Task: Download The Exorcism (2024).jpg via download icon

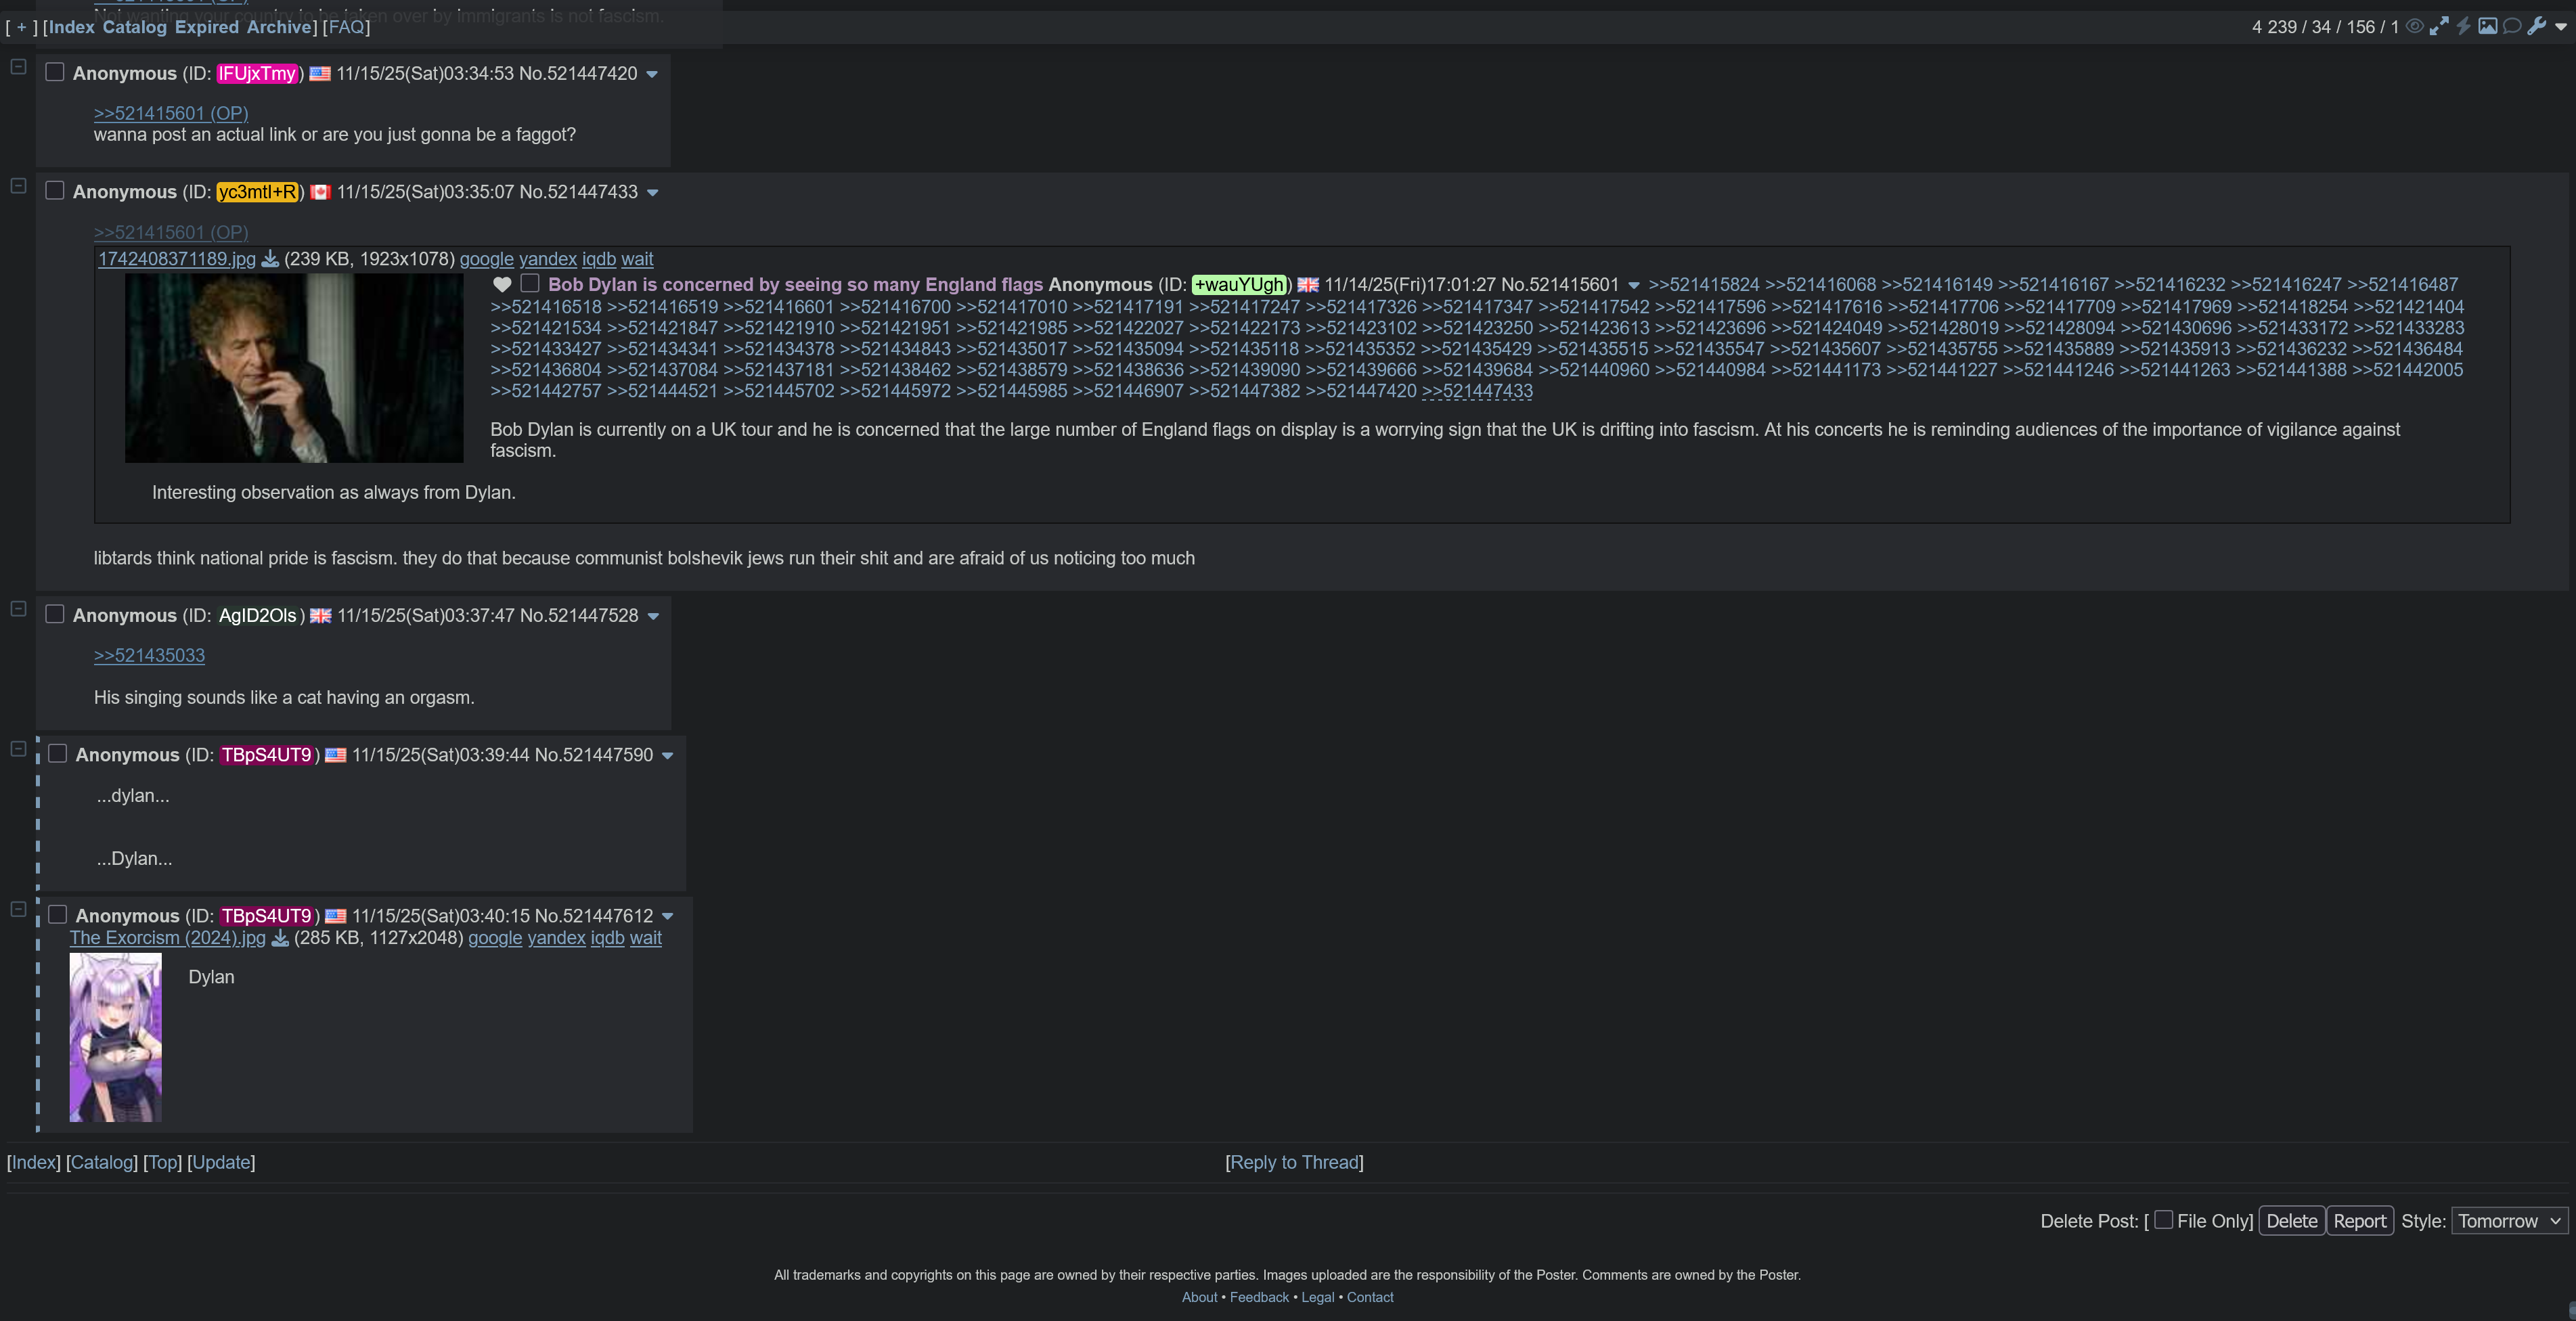Action: [280, 938]
